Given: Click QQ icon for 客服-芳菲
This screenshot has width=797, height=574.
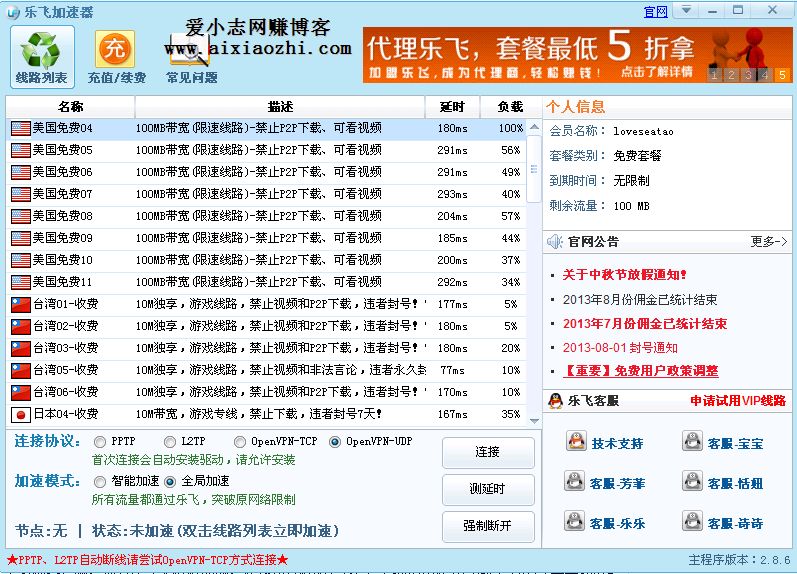Looking at the screenshot, I should [575, 481].
